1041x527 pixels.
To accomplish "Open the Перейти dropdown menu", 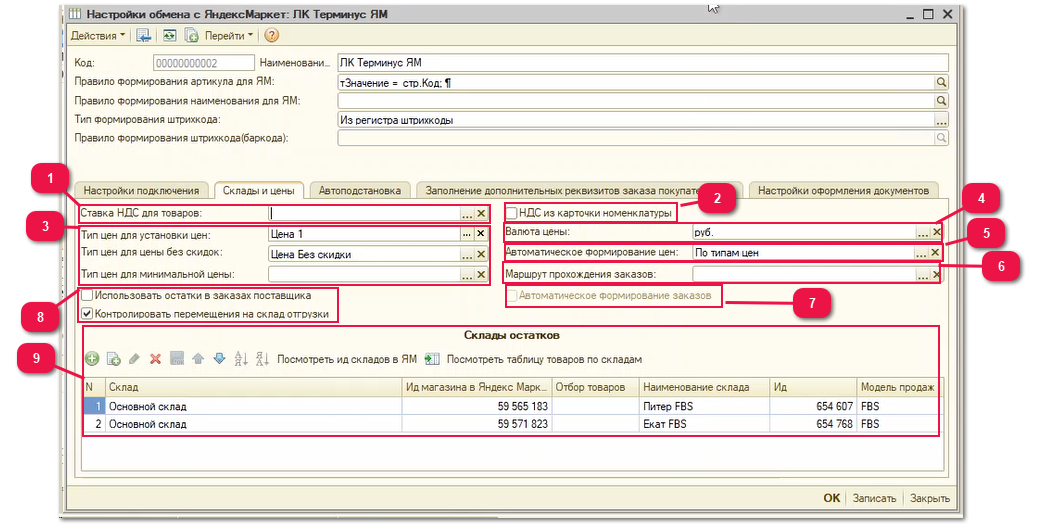I will [x=228, y=36].
